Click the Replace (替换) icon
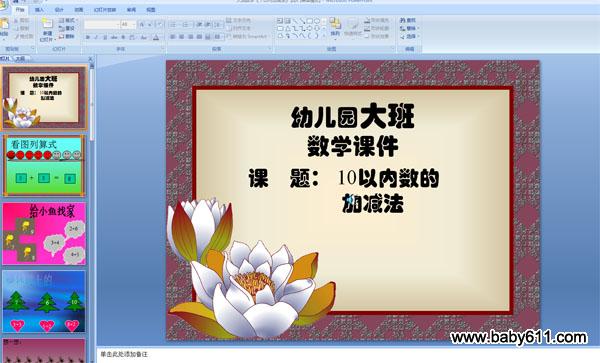600x363 pixels. click(x=403, y=29)
